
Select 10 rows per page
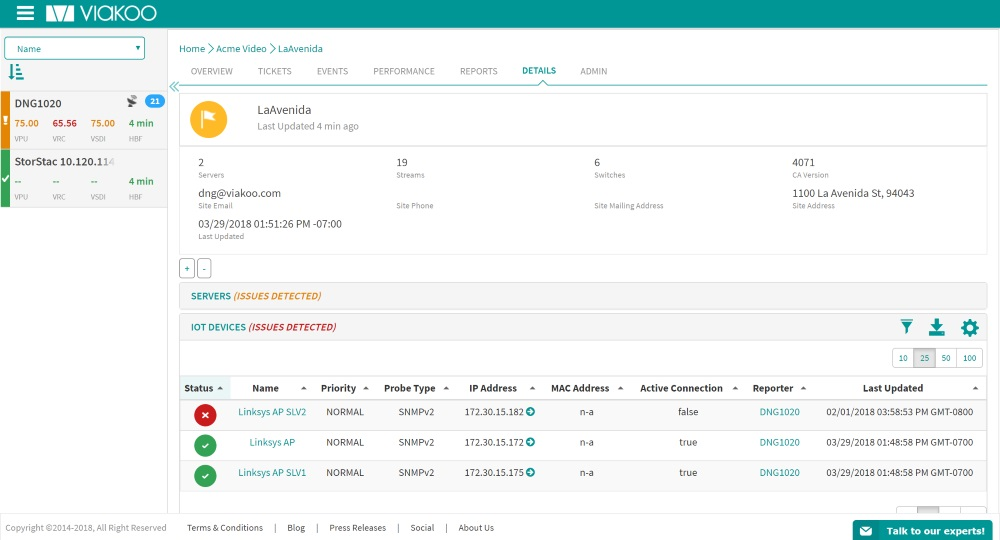pyautogui.click(x=903, y=358)
